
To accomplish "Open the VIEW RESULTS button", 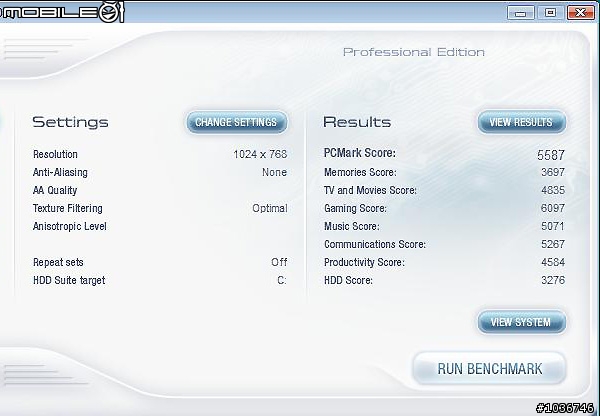I will (x=521, y=122).
